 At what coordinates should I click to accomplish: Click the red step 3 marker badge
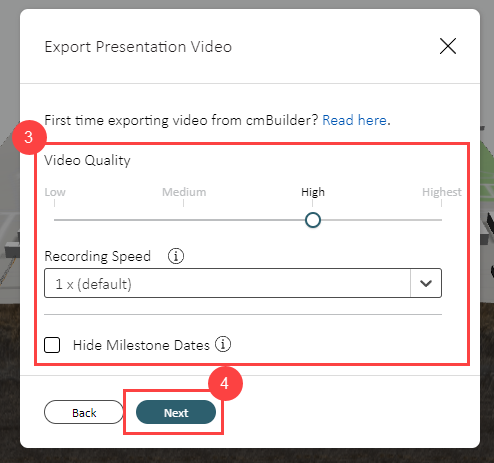[29, 137]
